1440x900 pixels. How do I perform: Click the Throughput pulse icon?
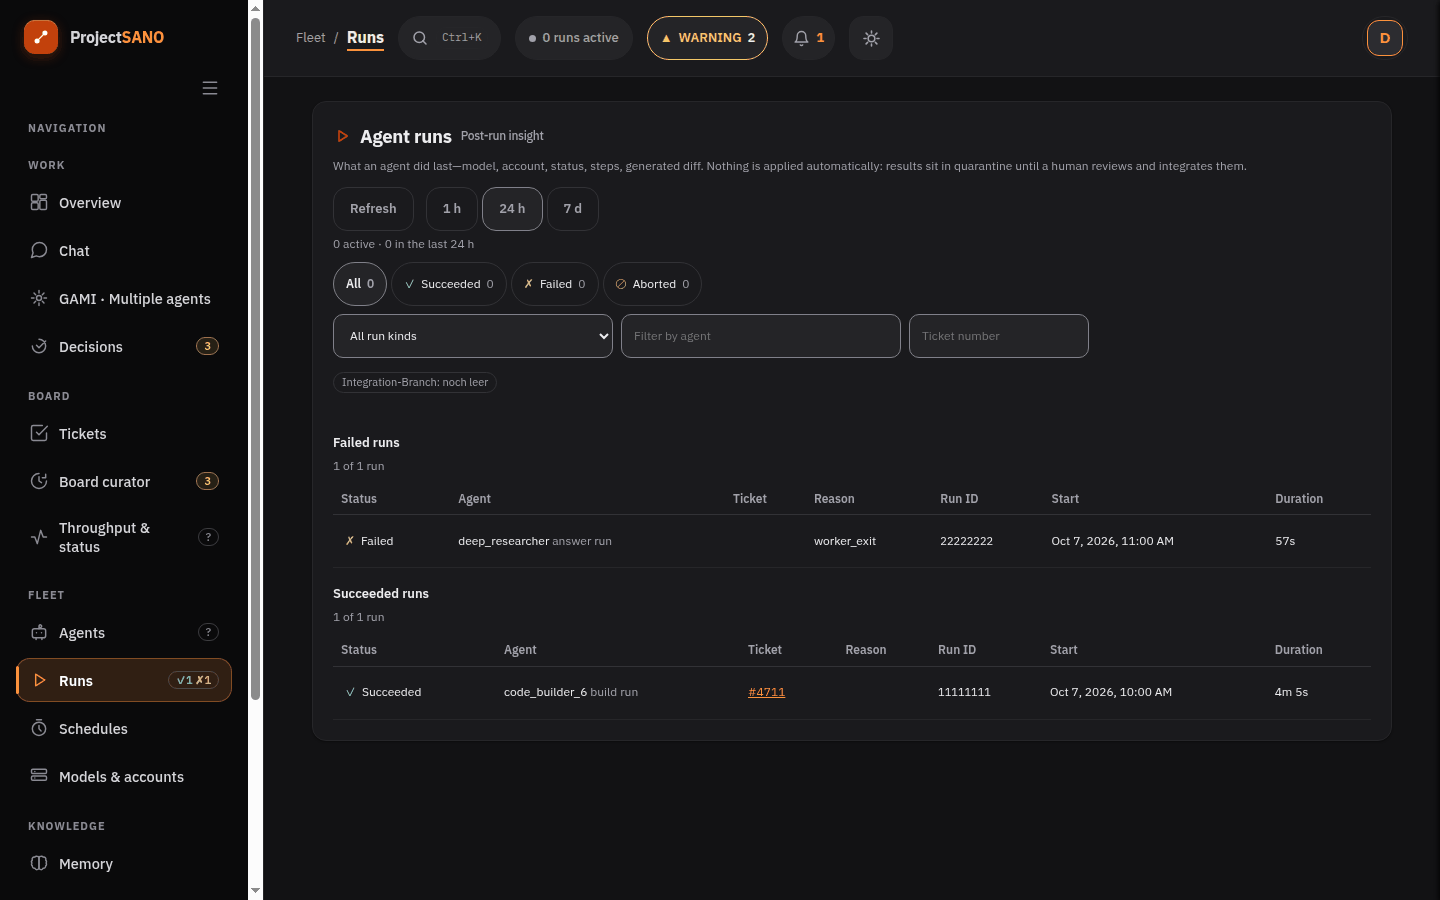[x=39, y=537]
